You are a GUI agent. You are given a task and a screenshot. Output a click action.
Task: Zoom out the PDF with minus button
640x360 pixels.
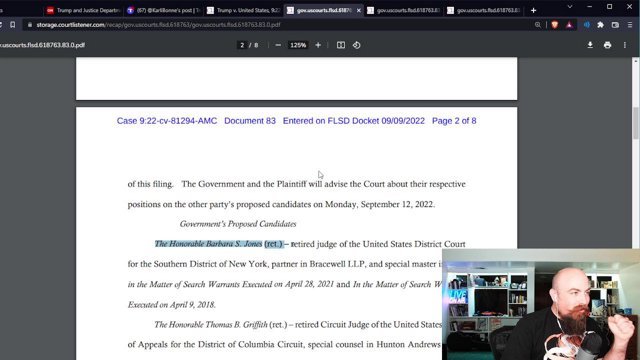(x=278, y=45)
